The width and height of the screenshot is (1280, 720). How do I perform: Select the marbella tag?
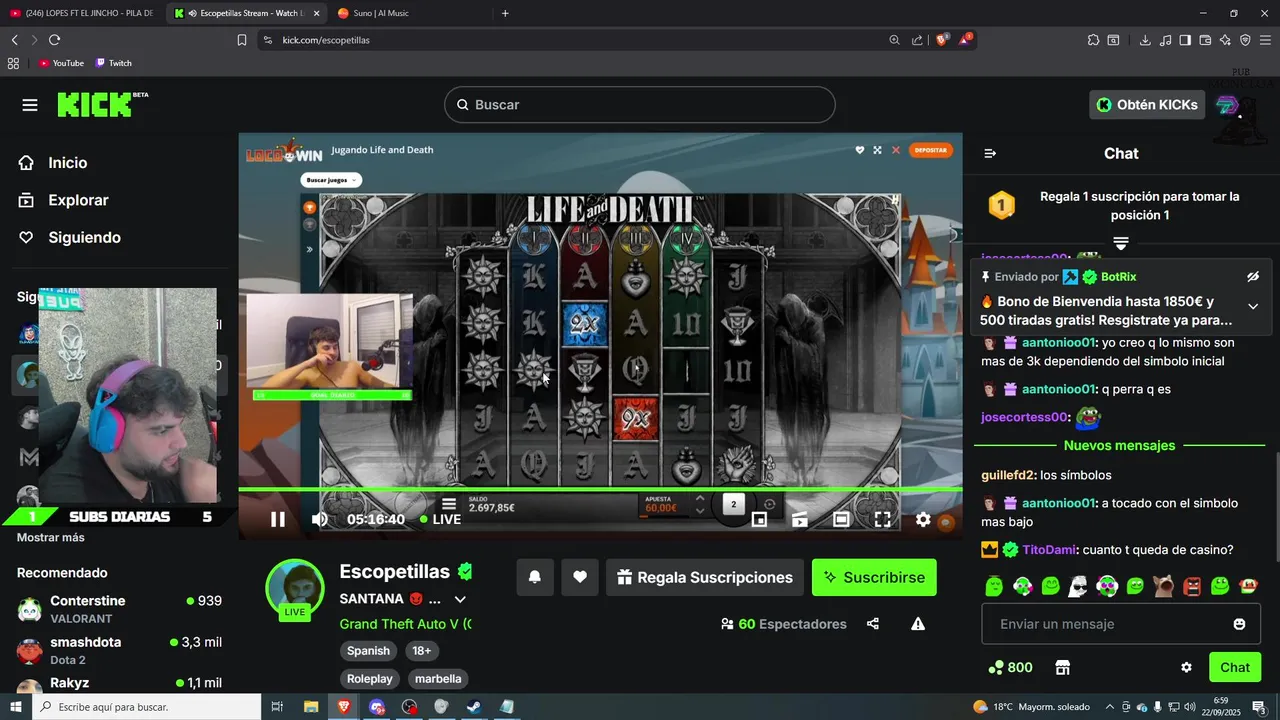point(438,678)
